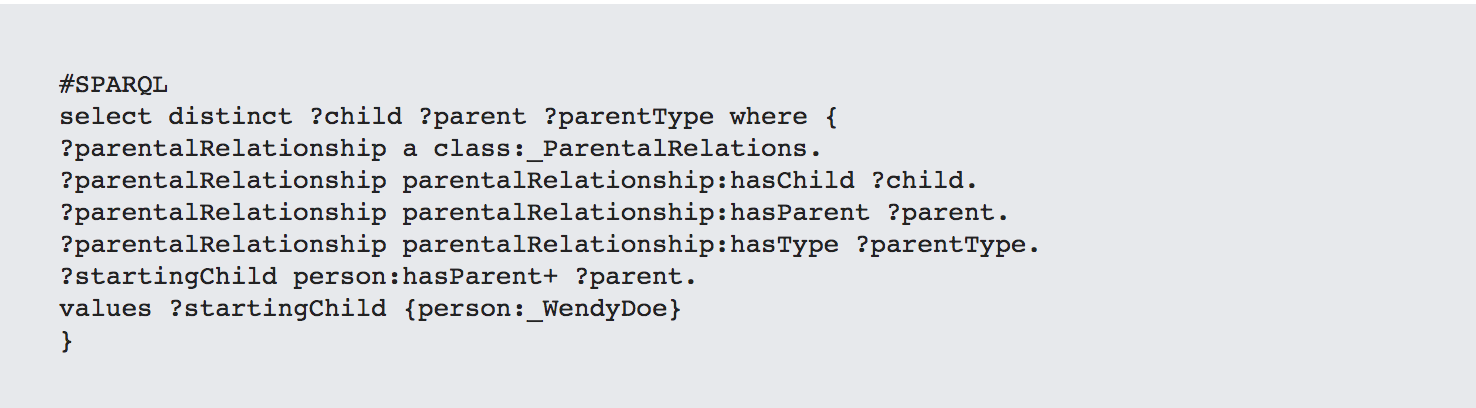Screen dimensions: 1476x408
Task: Click ?child in the select line
Action: coord(355,117)
